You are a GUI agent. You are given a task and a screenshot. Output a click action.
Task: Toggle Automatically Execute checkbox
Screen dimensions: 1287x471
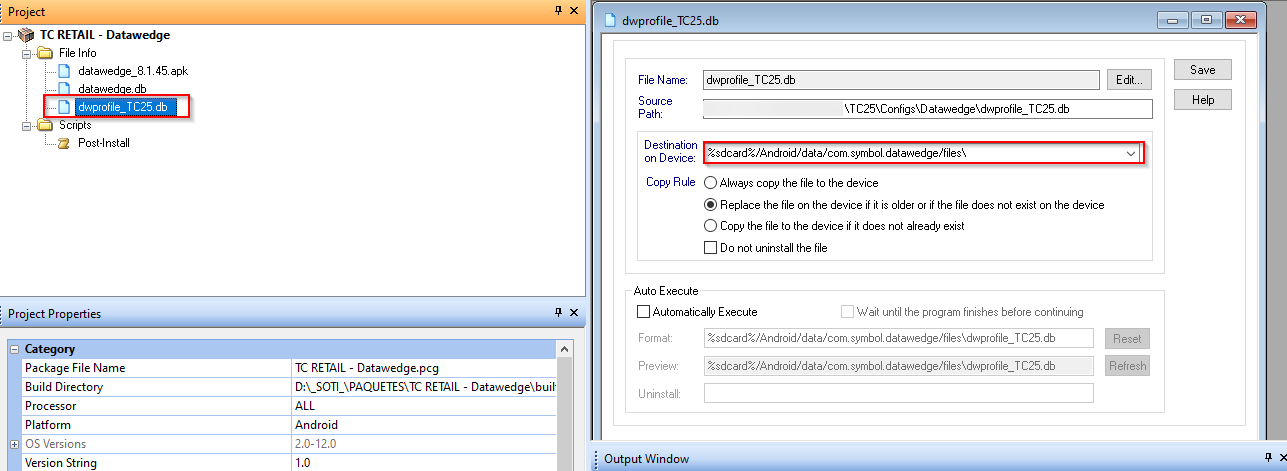tap(643, 312)
